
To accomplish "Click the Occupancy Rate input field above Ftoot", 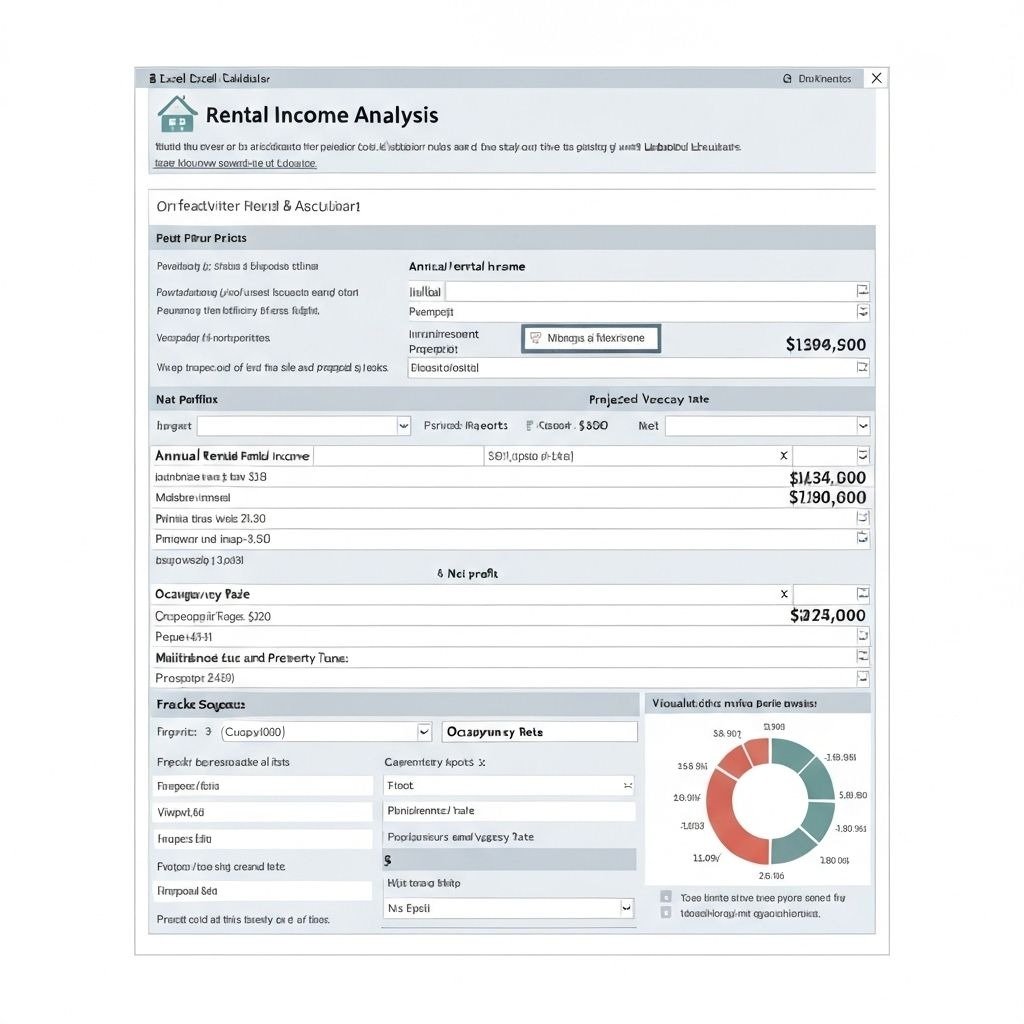I will tap(539, 732).
